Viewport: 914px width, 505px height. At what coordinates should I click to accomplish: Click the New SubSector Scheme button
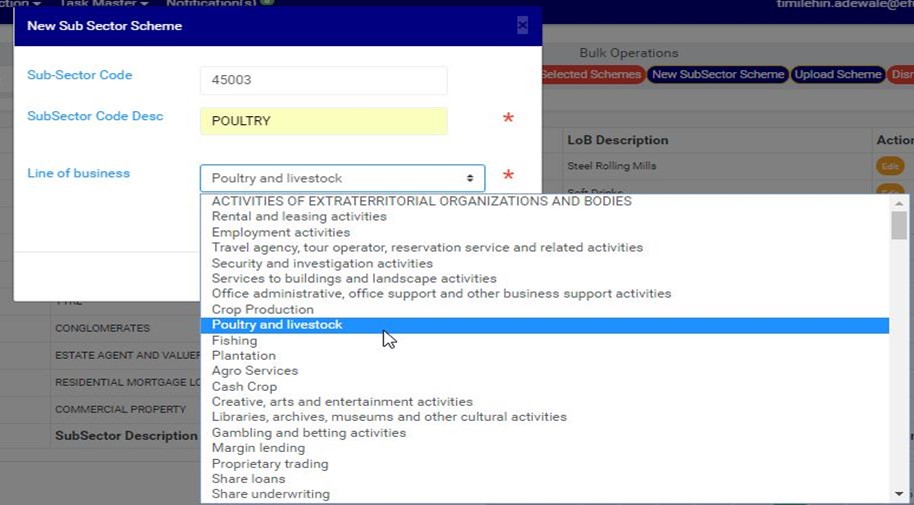point(718,75)
